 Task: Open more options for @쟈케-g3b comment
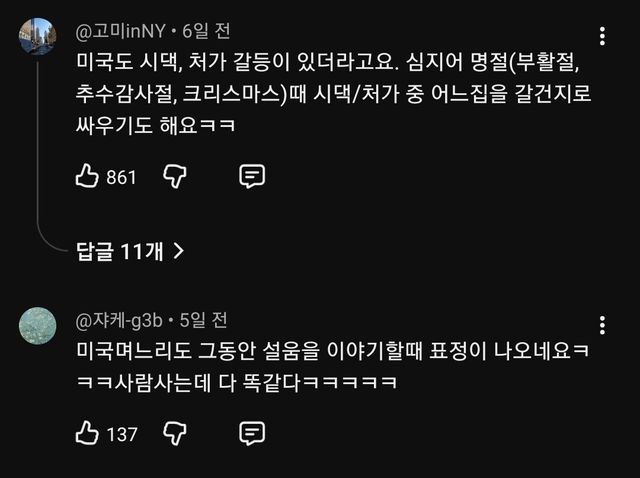click(602, 326)
